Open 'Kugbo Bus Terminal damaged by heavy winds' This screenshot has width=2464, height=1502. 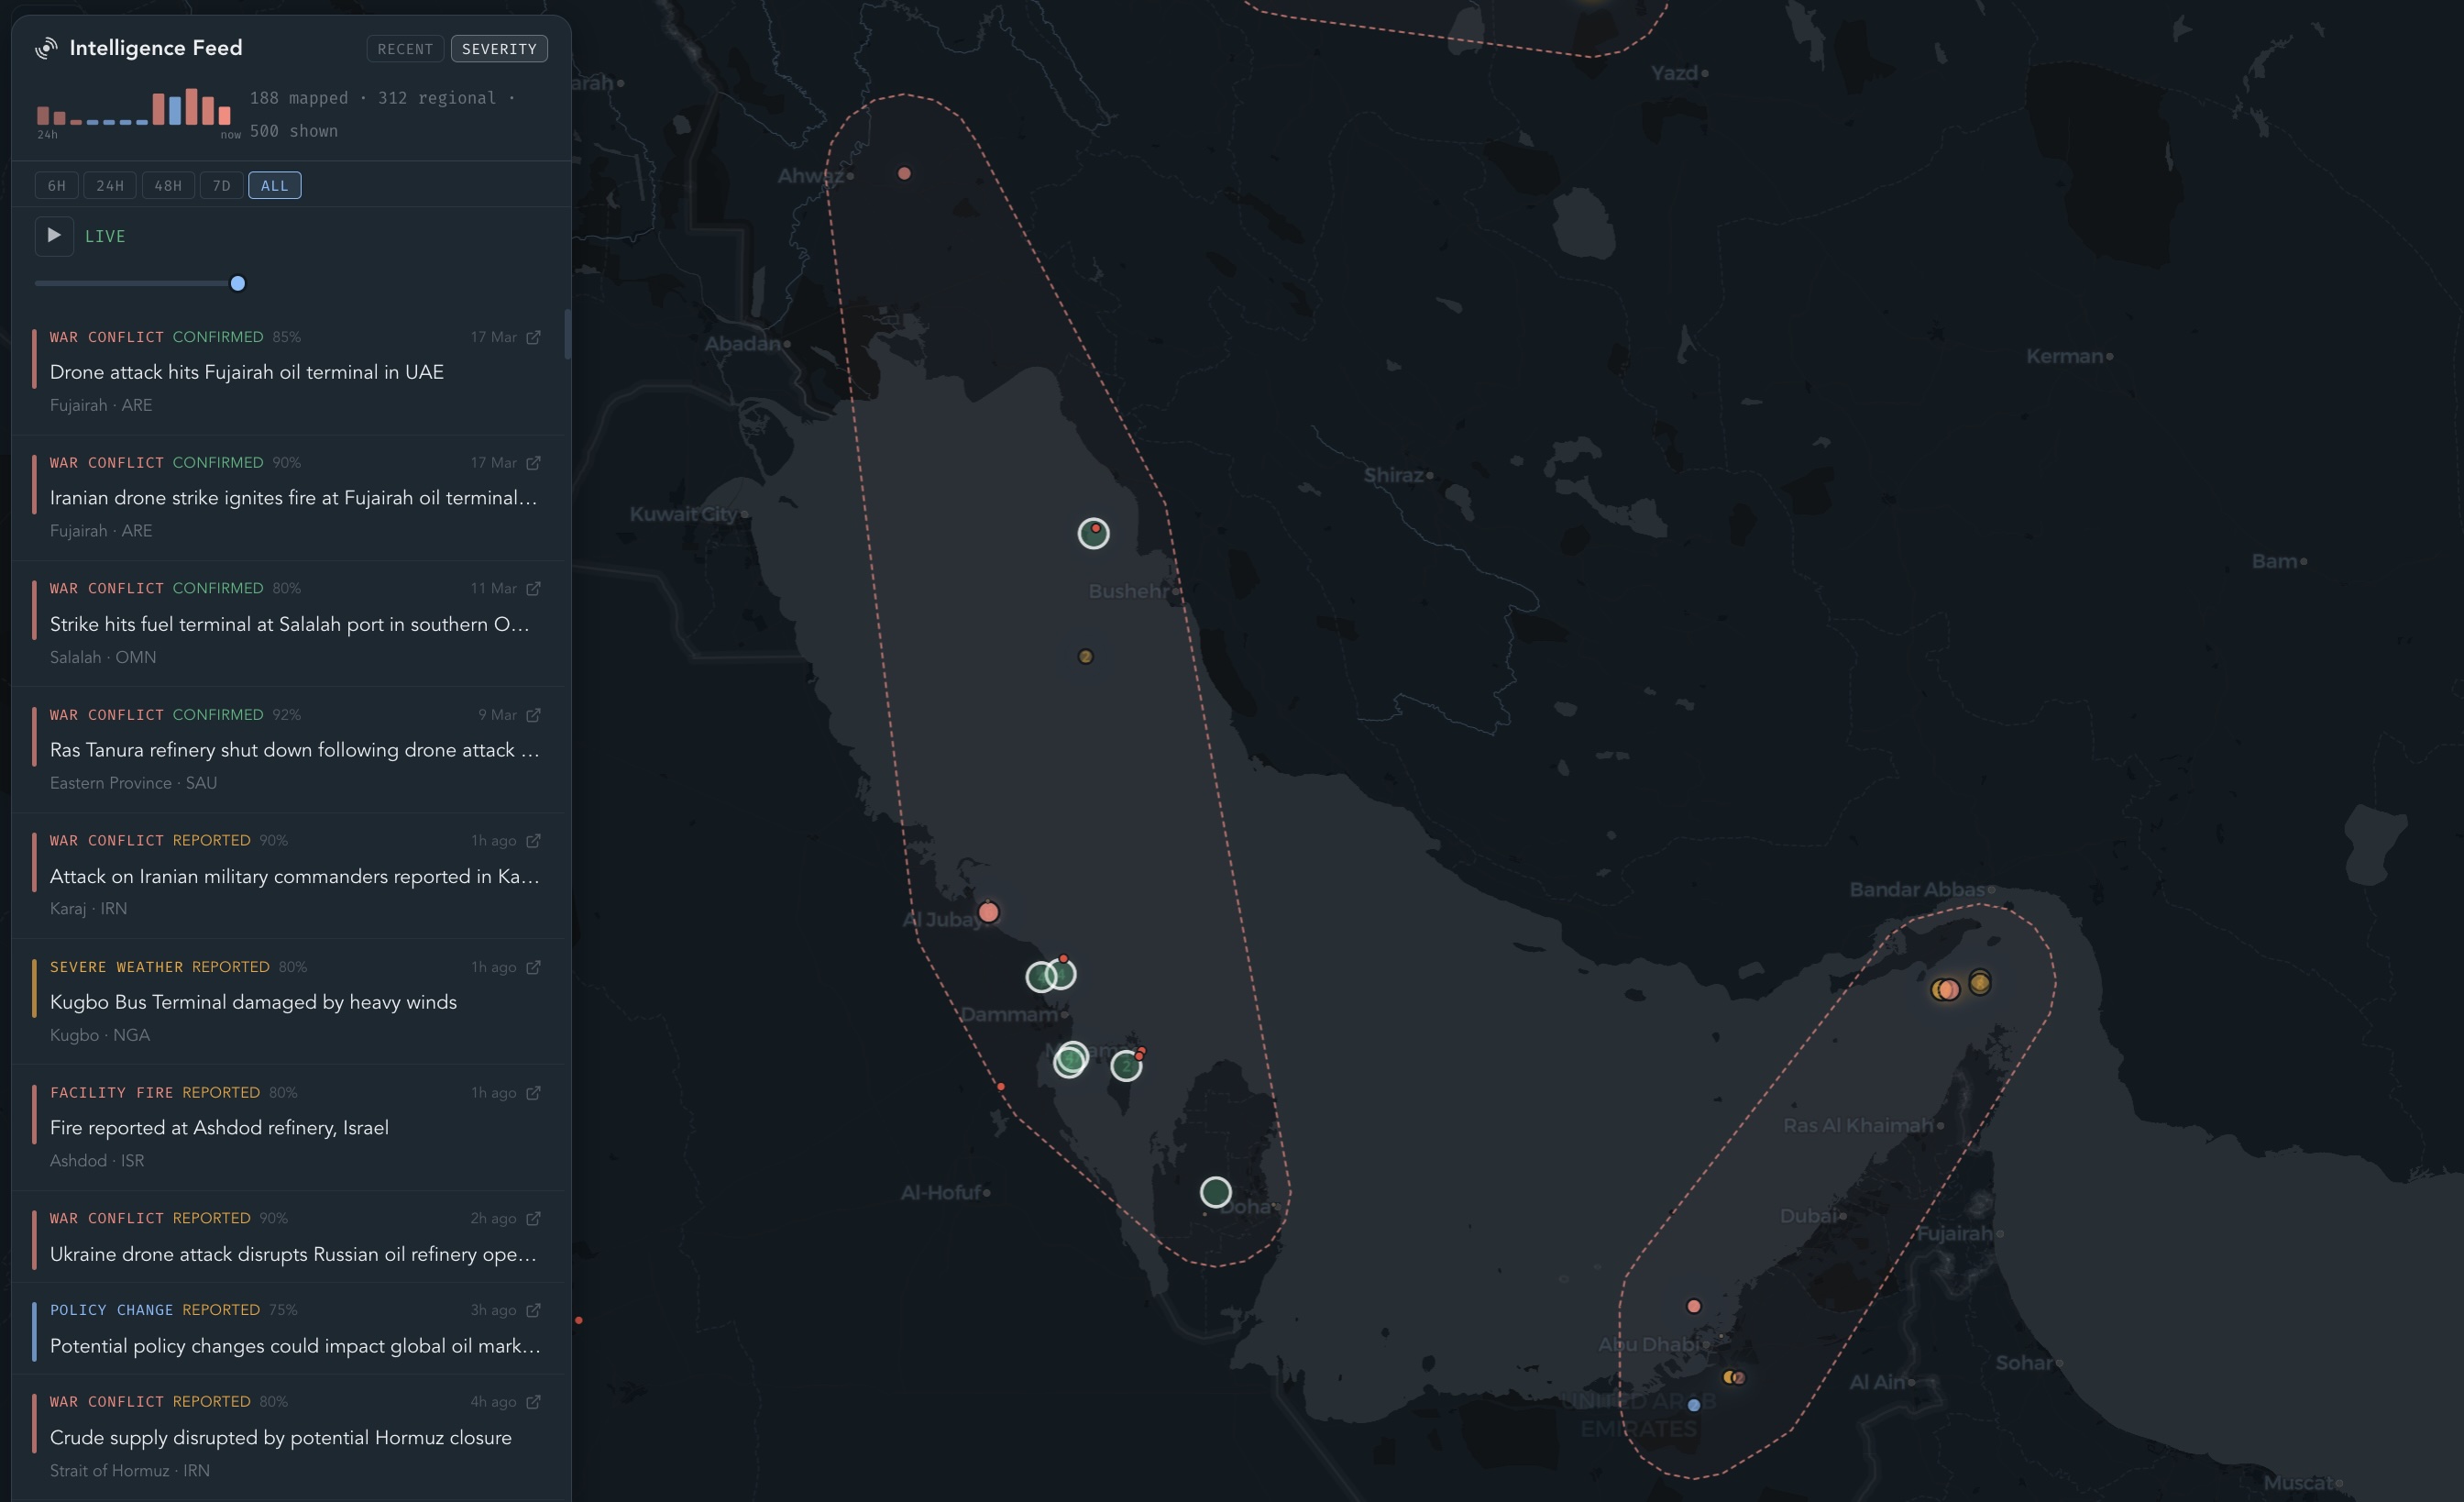click(x=253, y=1002)
